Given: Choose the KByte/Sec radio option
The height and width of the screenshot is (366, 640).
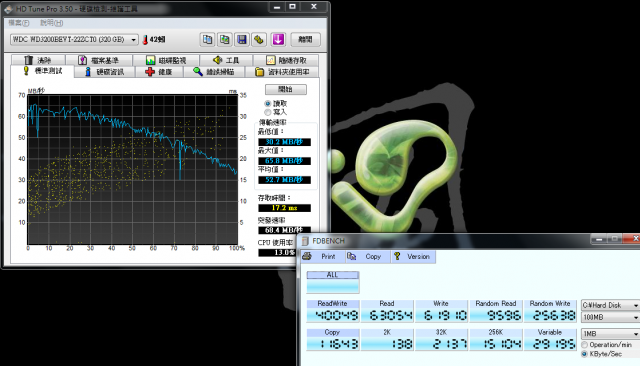Looking at the screenshot, I should point(584,354).
